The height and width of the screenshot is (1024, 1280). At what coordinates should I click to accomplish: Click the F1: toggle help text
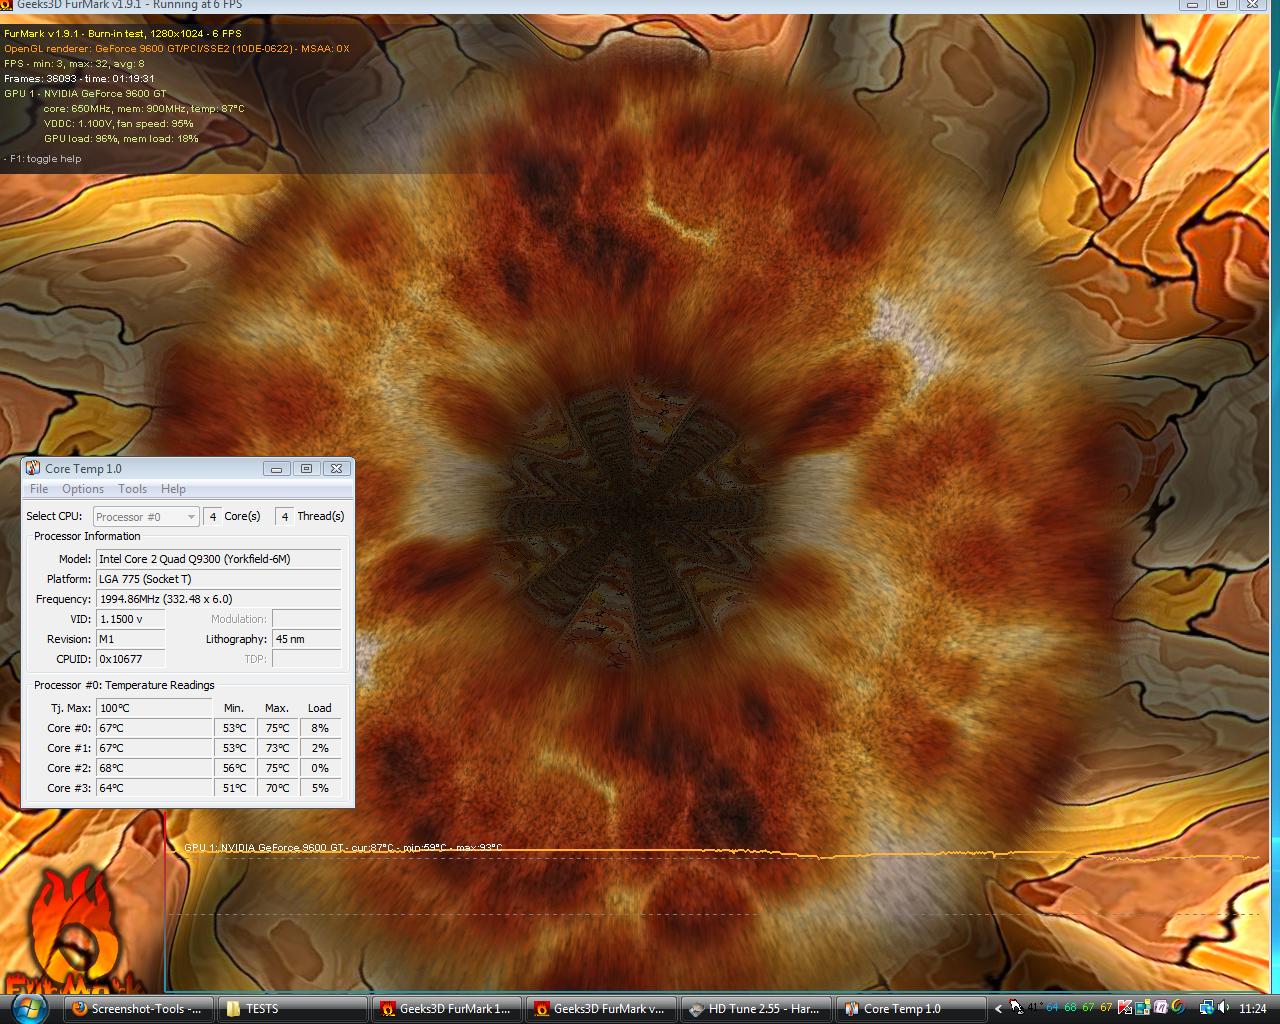[x=45, y=159]
